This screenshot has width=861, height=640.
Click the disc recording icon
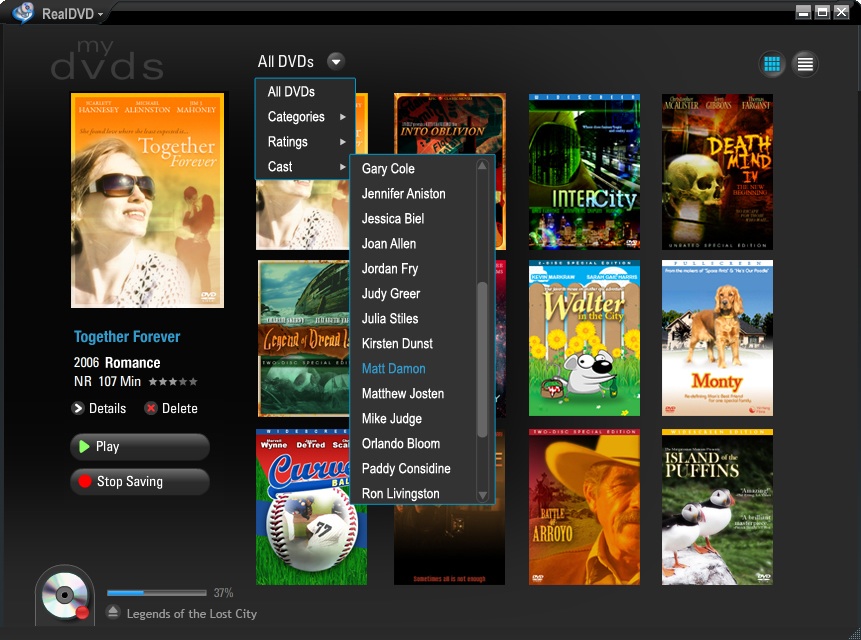pos(65,596)
